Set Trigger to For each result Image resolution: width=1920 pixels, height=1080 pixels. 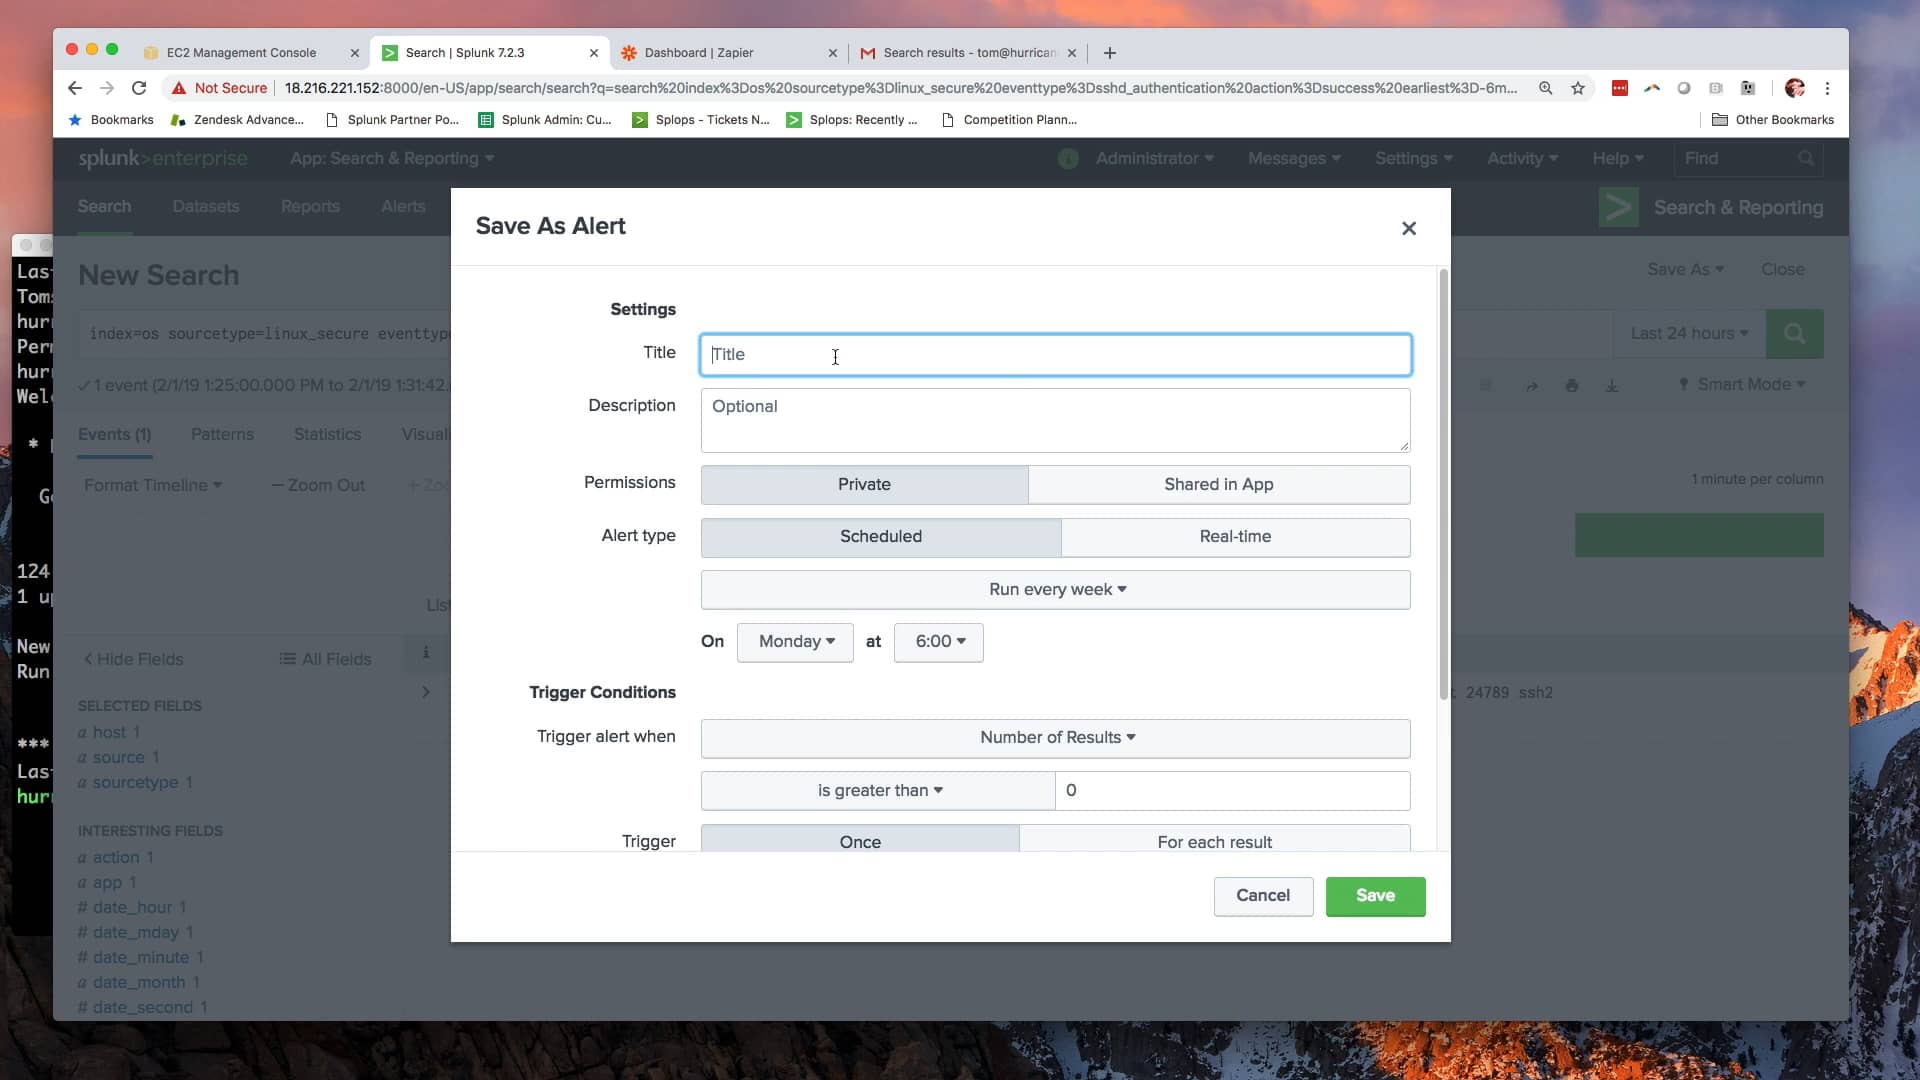click(x=1214, y=841)
